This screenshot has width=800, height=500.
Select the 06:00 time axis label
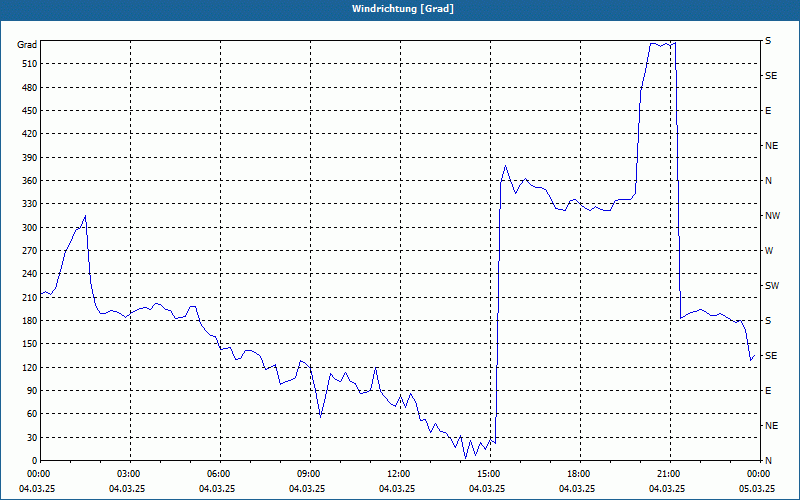coord(217,474)
